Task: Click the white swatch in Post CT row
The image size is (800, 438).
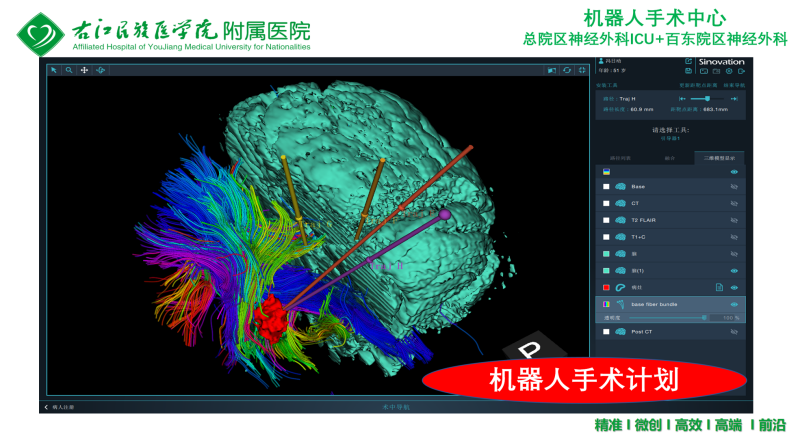Action: (606, 332)
